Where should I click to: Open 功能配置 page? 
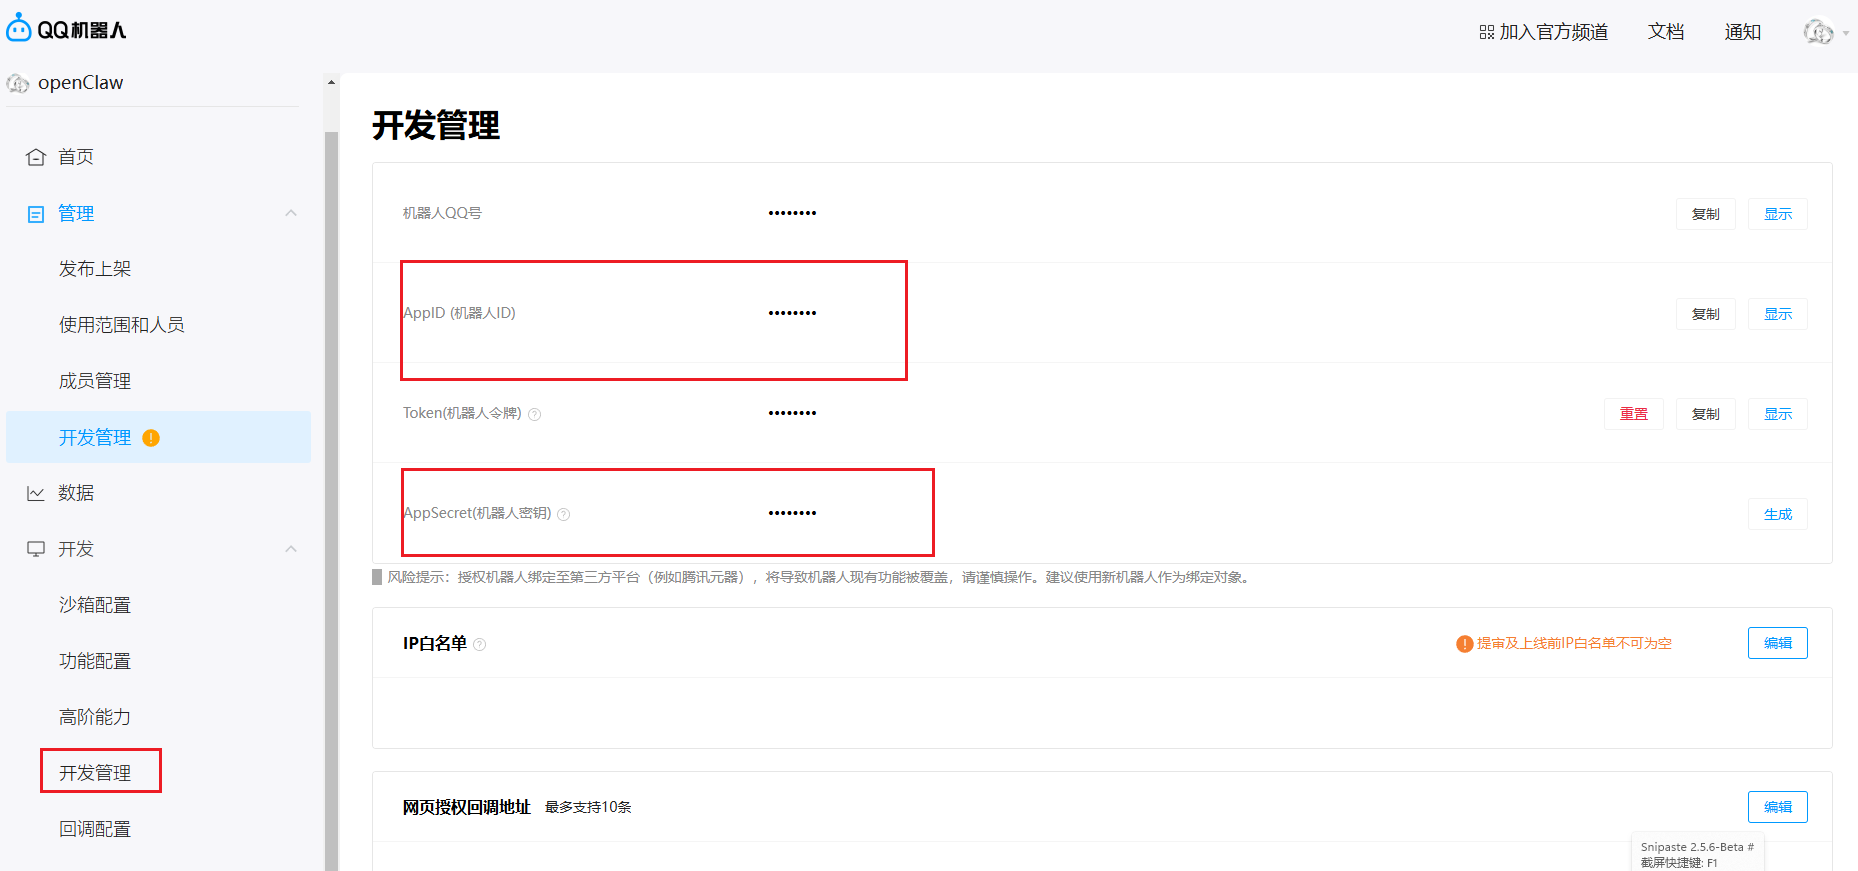(95, 661)
